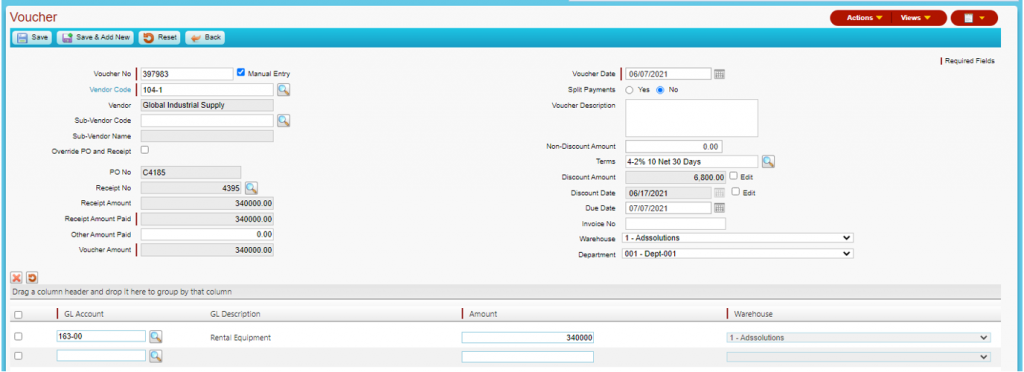
Task: Sort by GL Description column header
Action: point(235,314)
